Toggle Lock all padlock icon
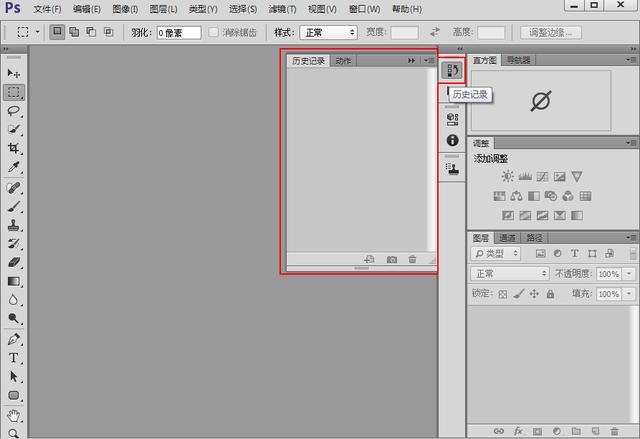640x439 pixels. [x=550, y=294]
